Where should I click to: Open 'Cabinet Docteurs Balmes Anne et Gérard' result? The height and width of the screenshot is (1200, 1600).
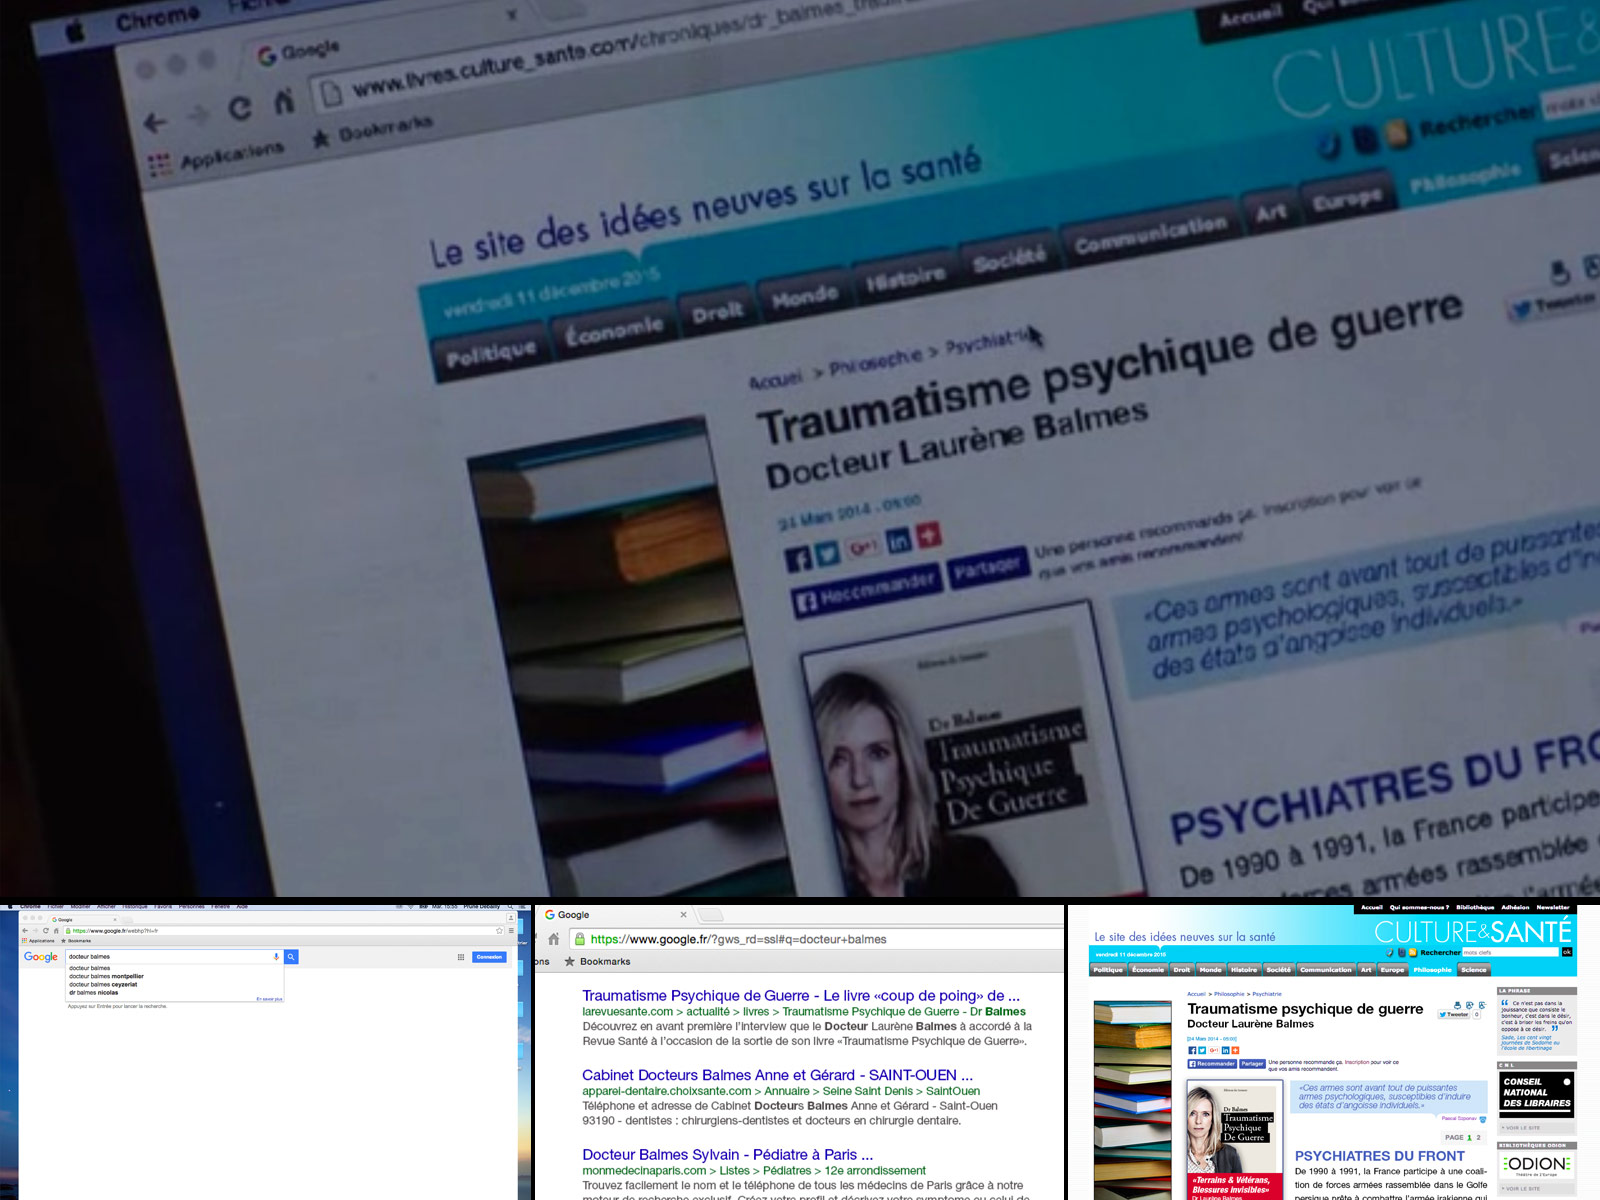tap(777, 1075)
